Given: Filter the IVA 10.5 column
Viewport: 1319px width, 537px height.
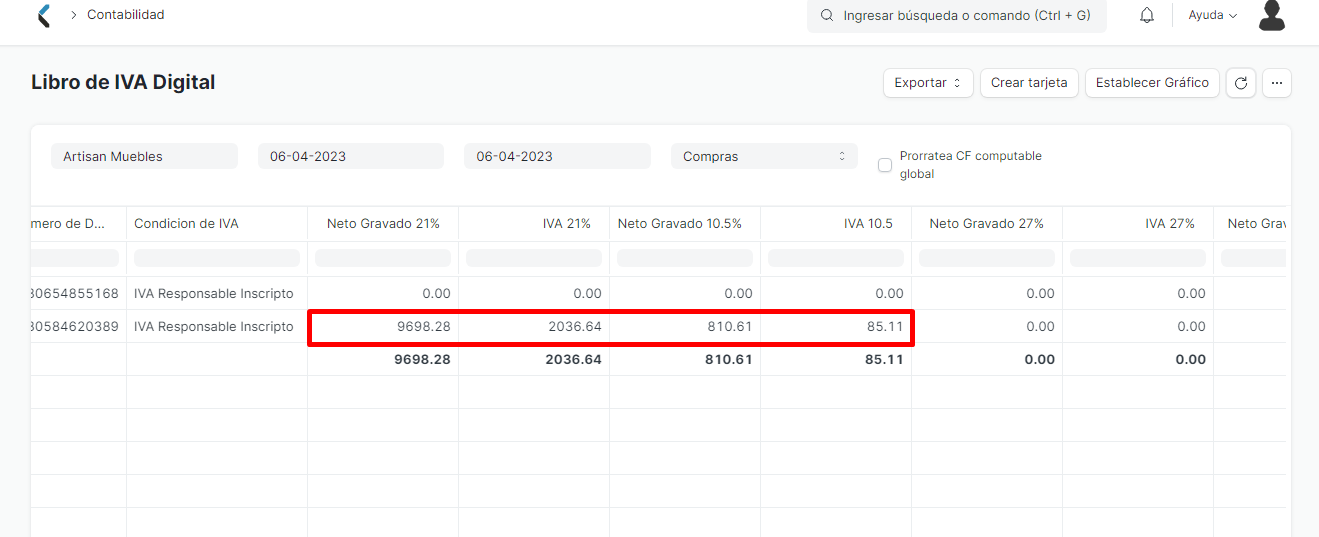Looking at the screenshot, I should coord(836,258).
